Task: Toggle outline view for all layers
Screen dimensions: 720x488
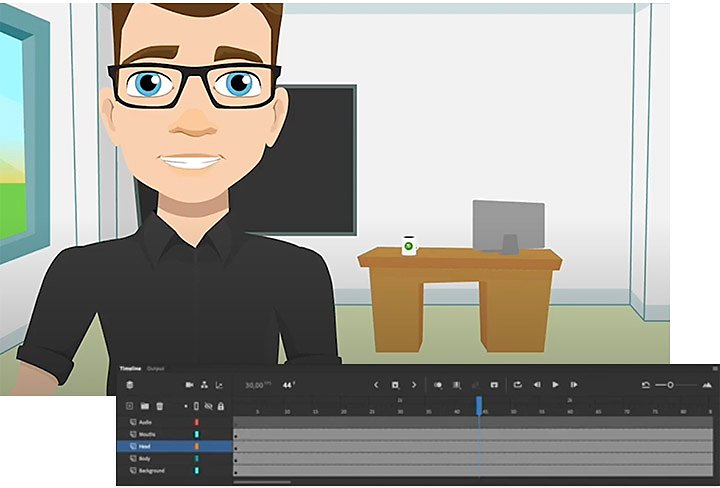Action: point(196,406)
